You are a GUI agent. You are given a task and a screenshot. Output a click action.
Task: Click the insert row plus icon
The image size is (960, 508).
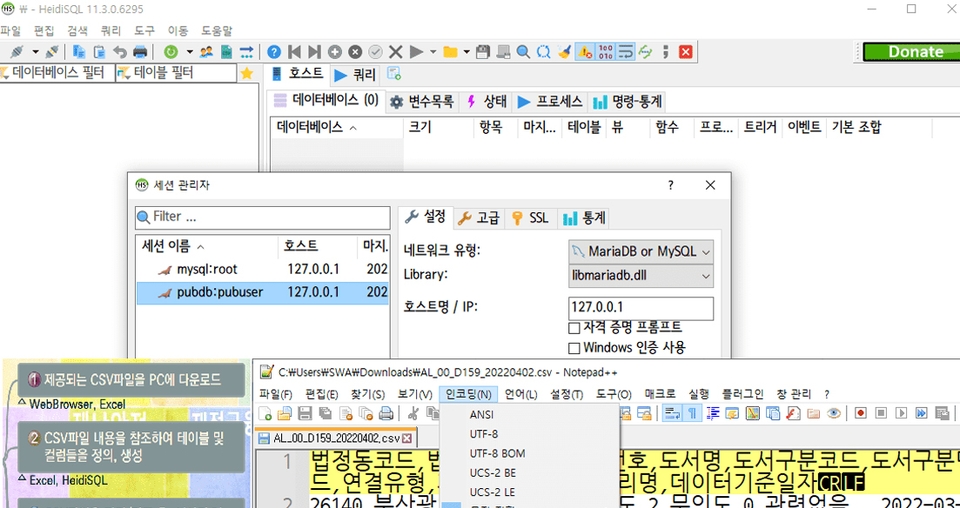pos(334,52)
